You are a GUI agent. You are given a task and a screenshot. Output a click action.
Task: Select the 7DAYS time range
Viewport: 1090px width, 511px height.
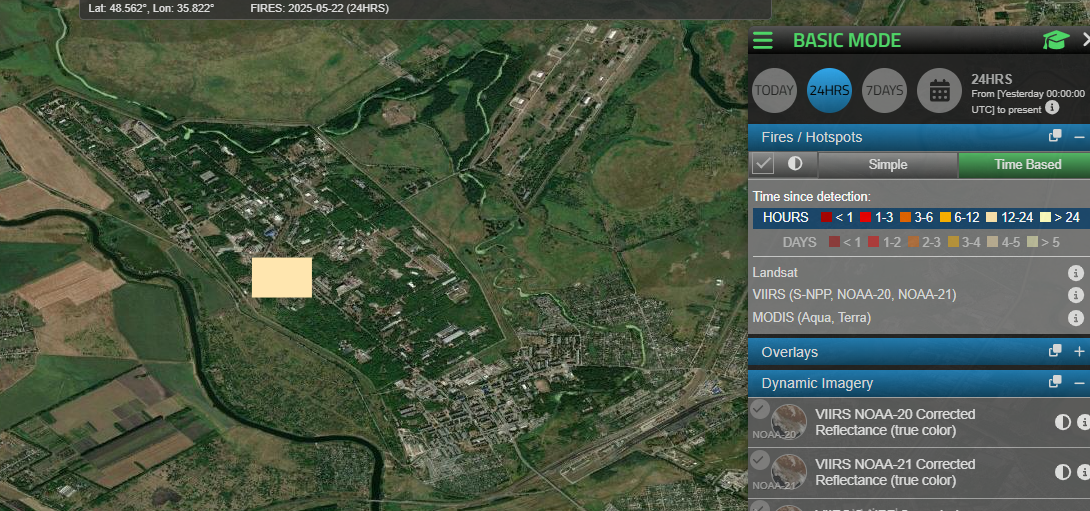884,90
